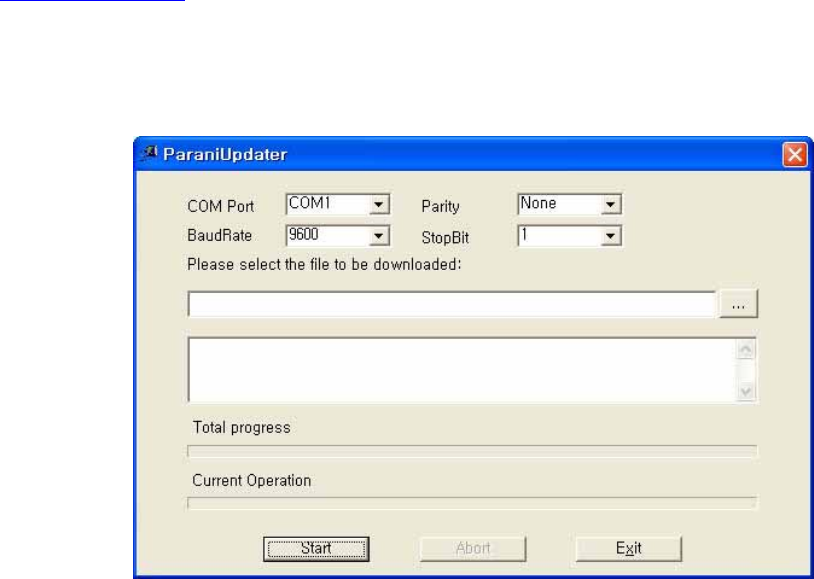Image resolution: width=814 pixels, height=579 pixels.
Task: Click the Total progress bar
Action: click(472, 451)
